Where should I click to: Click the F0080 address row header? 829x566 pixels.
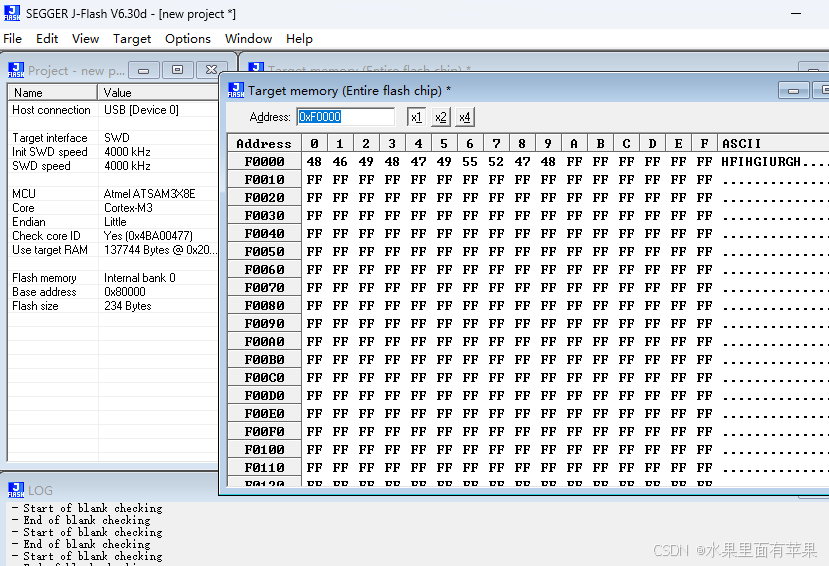[264, 305]
